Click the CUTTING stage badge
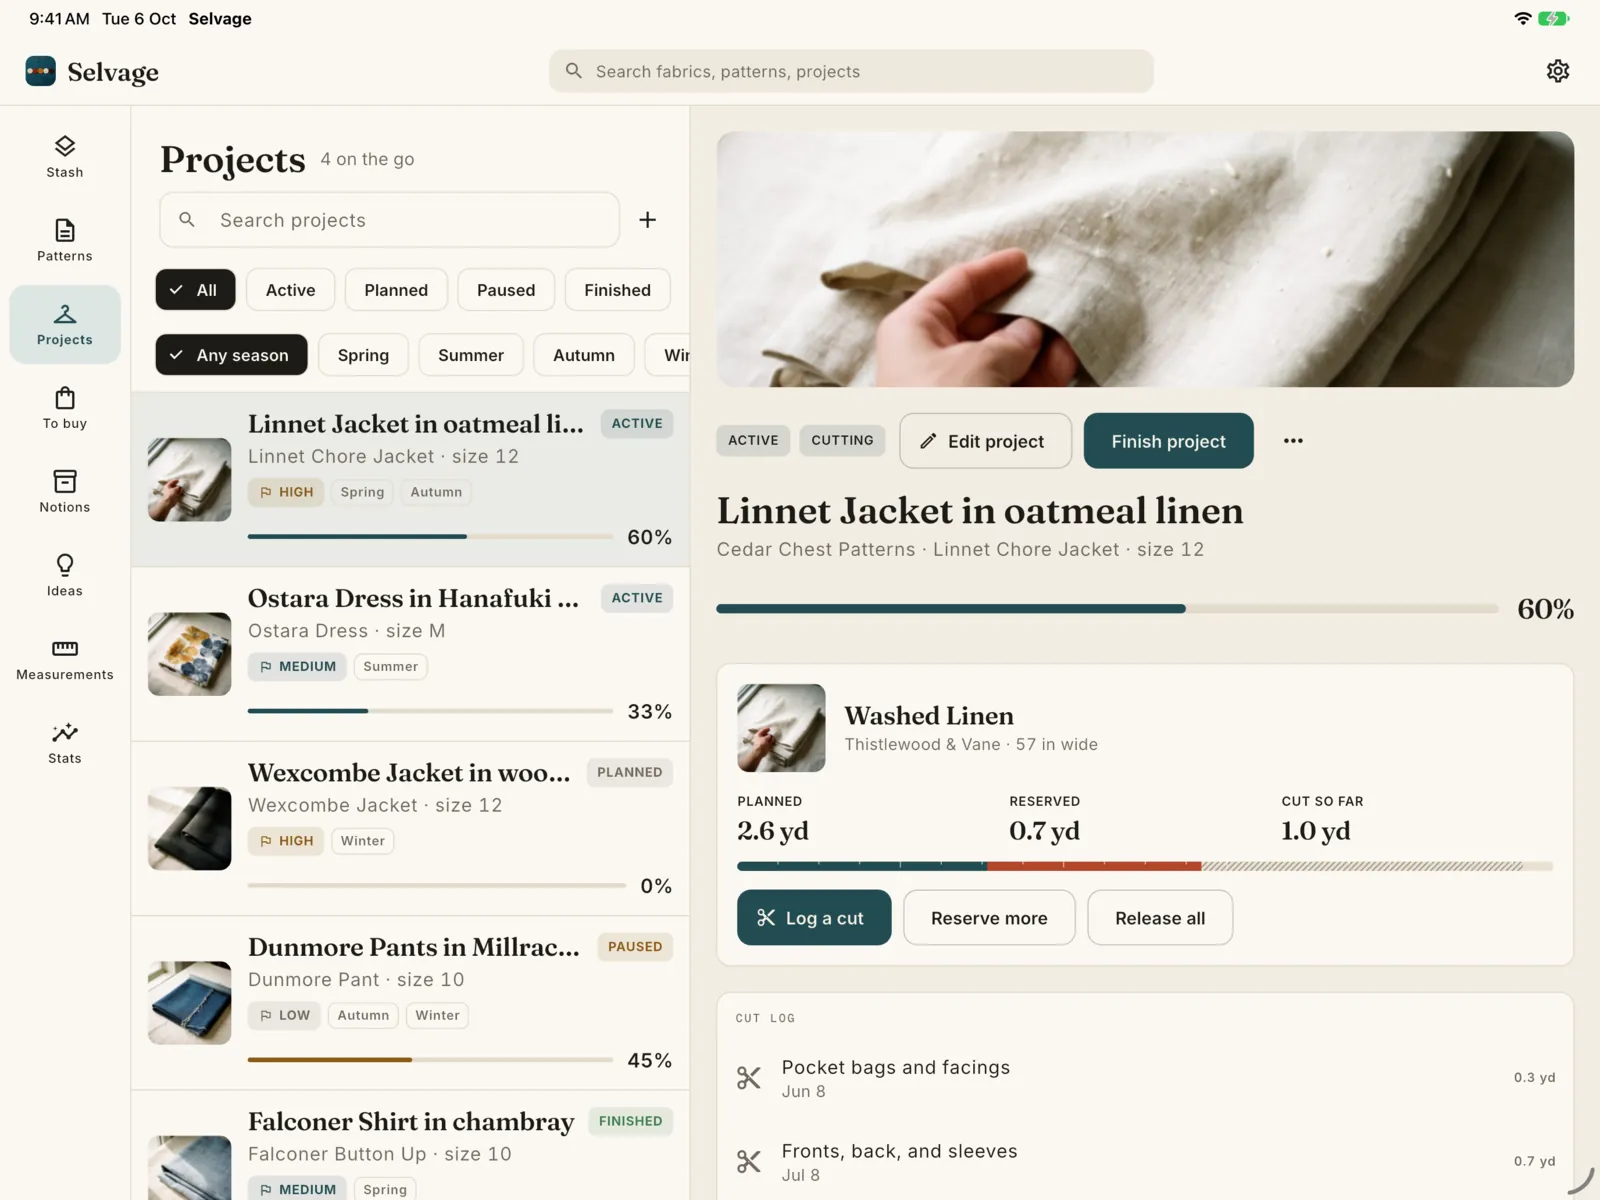Screen dimensions: 1600x1200 842,441
